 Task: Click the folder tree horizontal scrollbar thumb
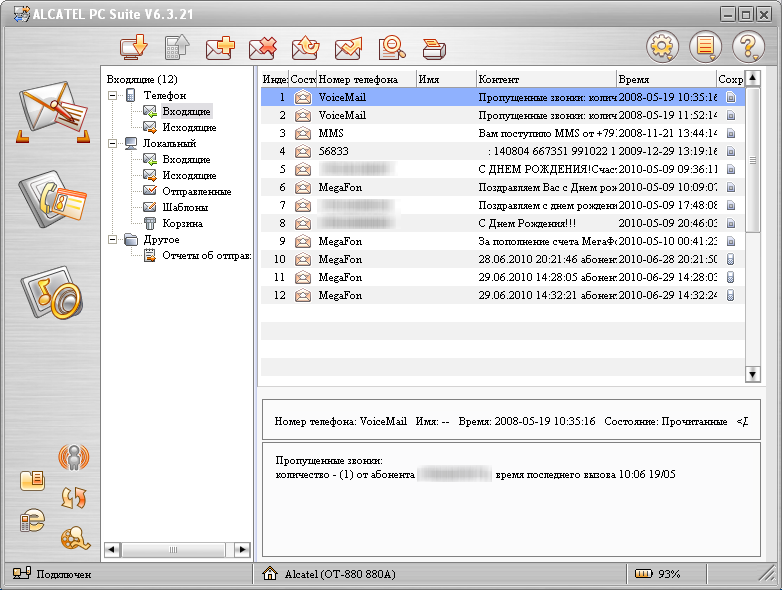173,550
